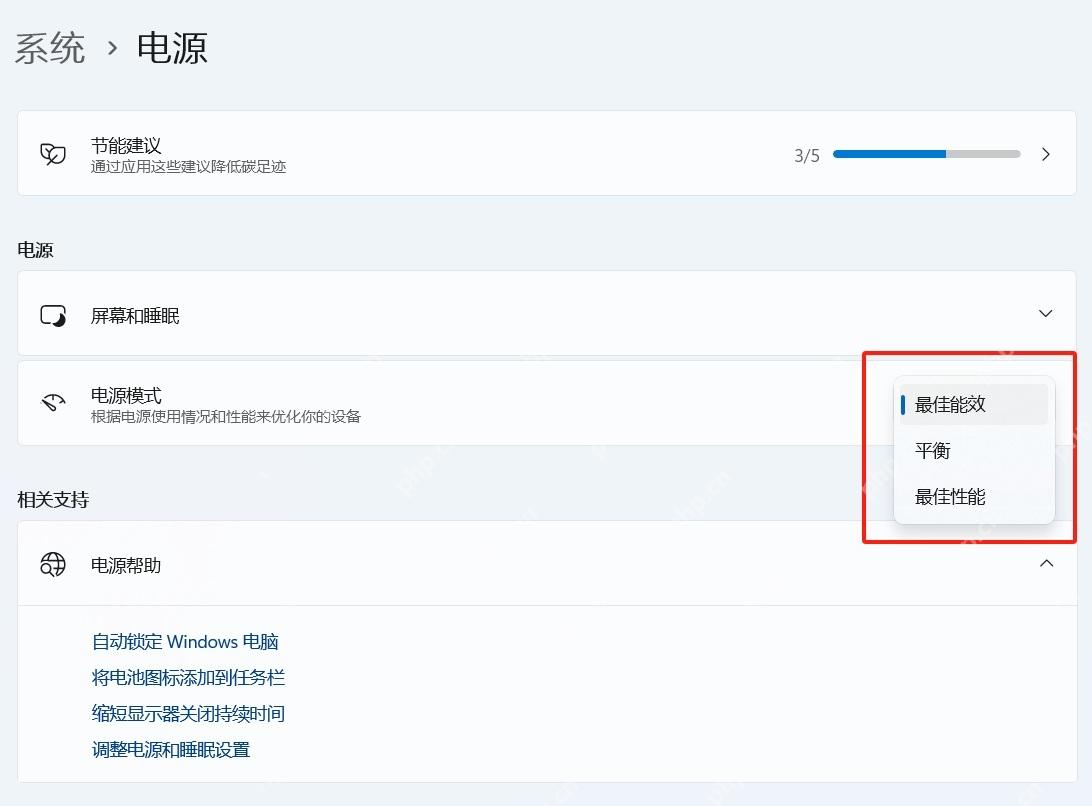Click the screen and sleep moon icon

click(53, 316)
